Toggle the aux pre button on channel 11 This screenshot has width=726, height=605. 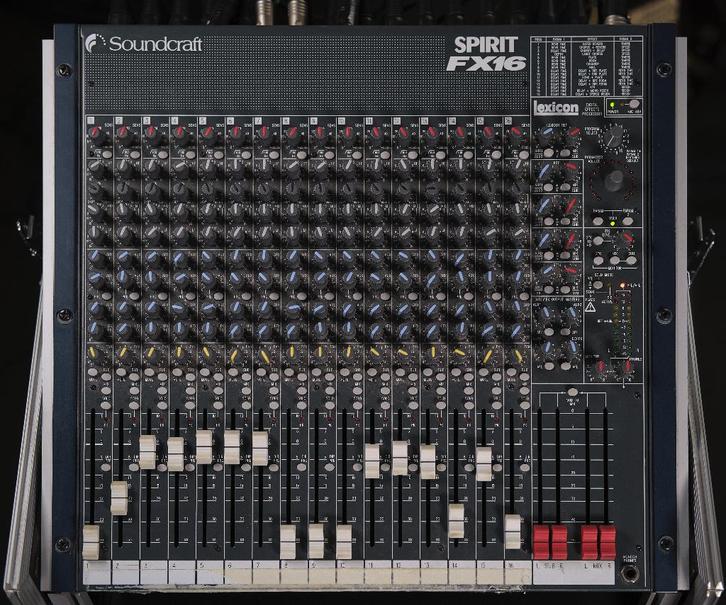tap(386, 295)
